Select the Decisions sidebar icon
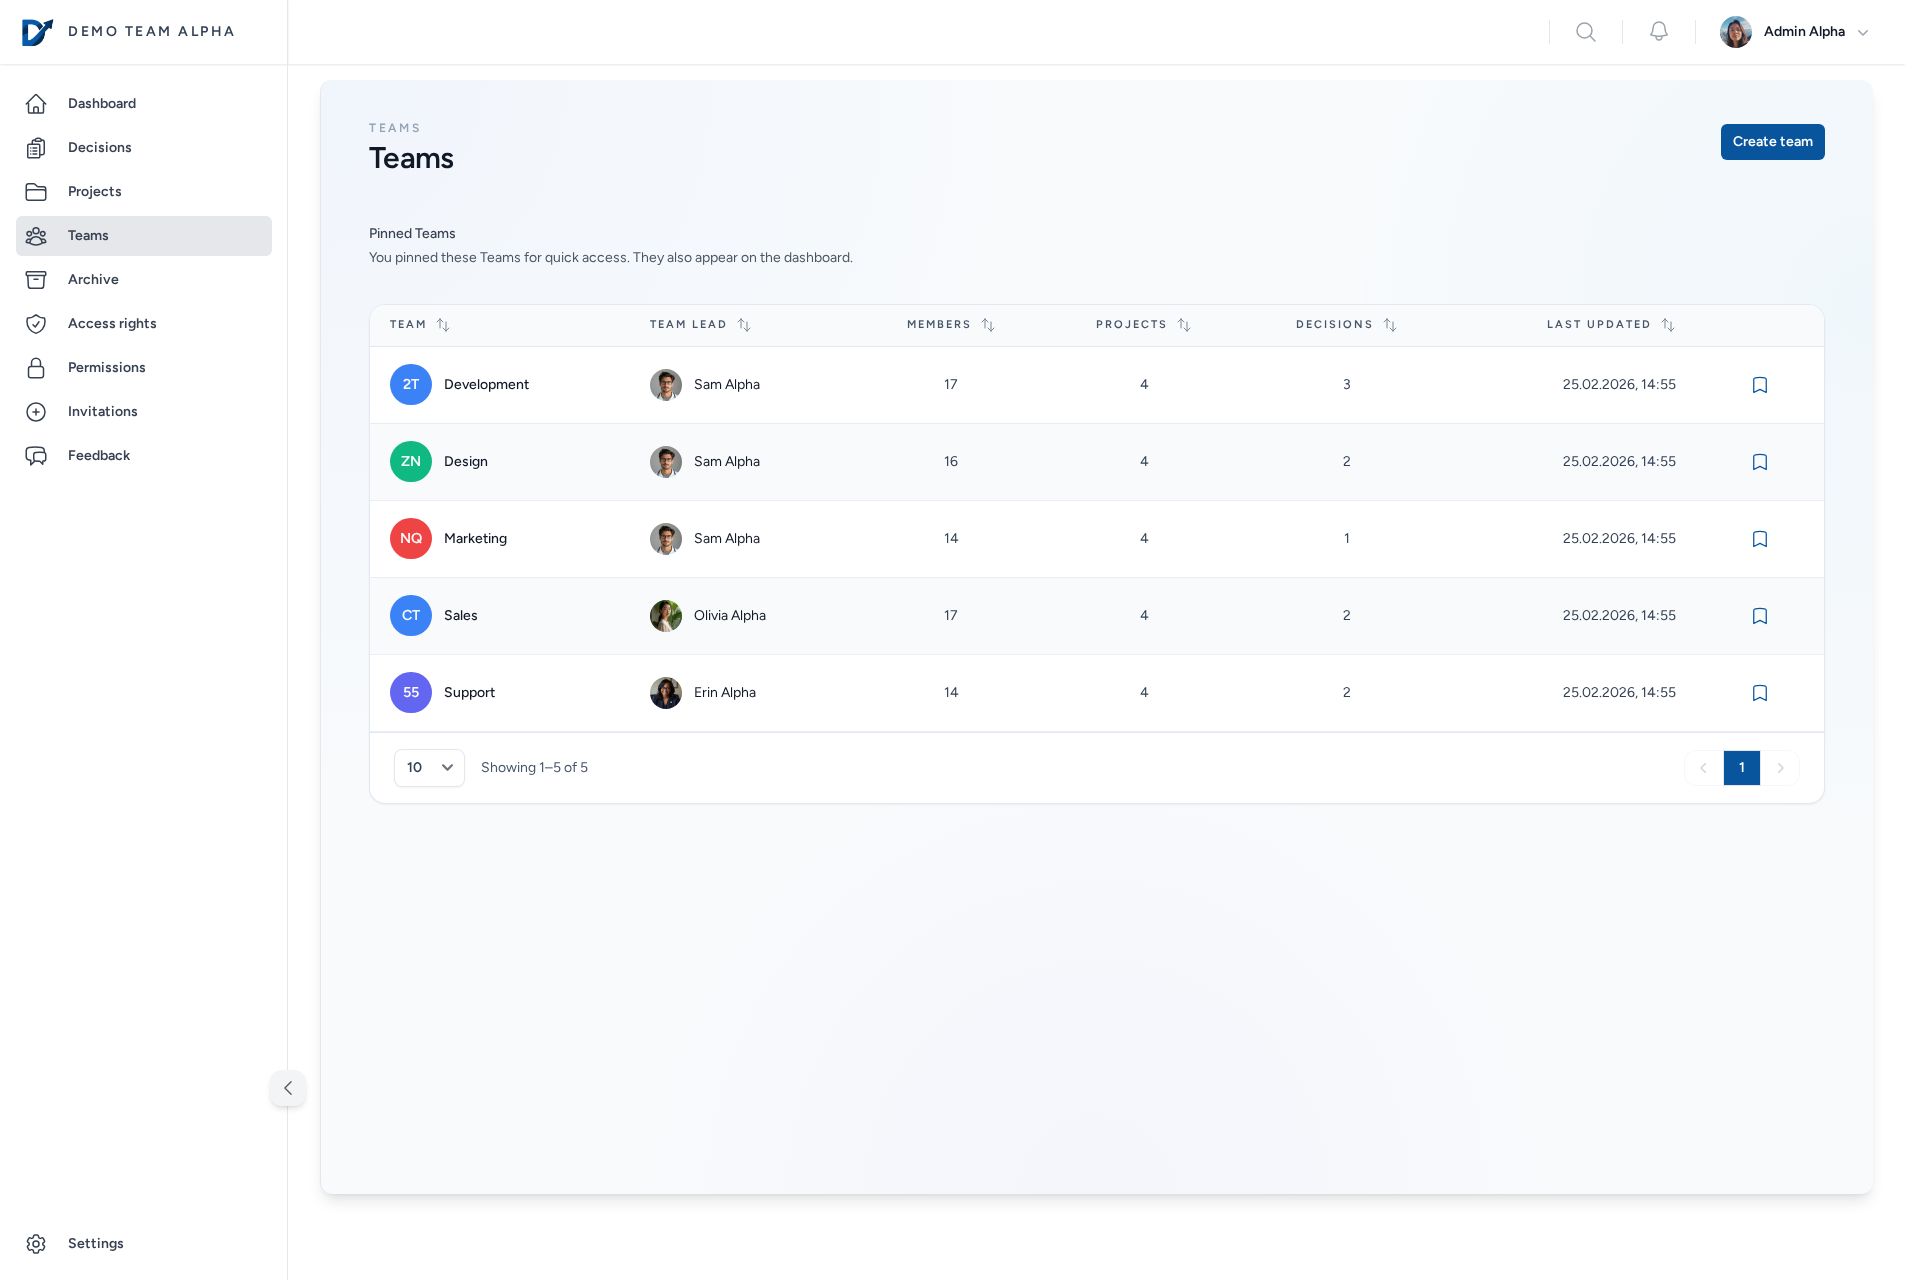Image resolution: width=1920 pixels, height=1280 pixels. tap(37, 147)
